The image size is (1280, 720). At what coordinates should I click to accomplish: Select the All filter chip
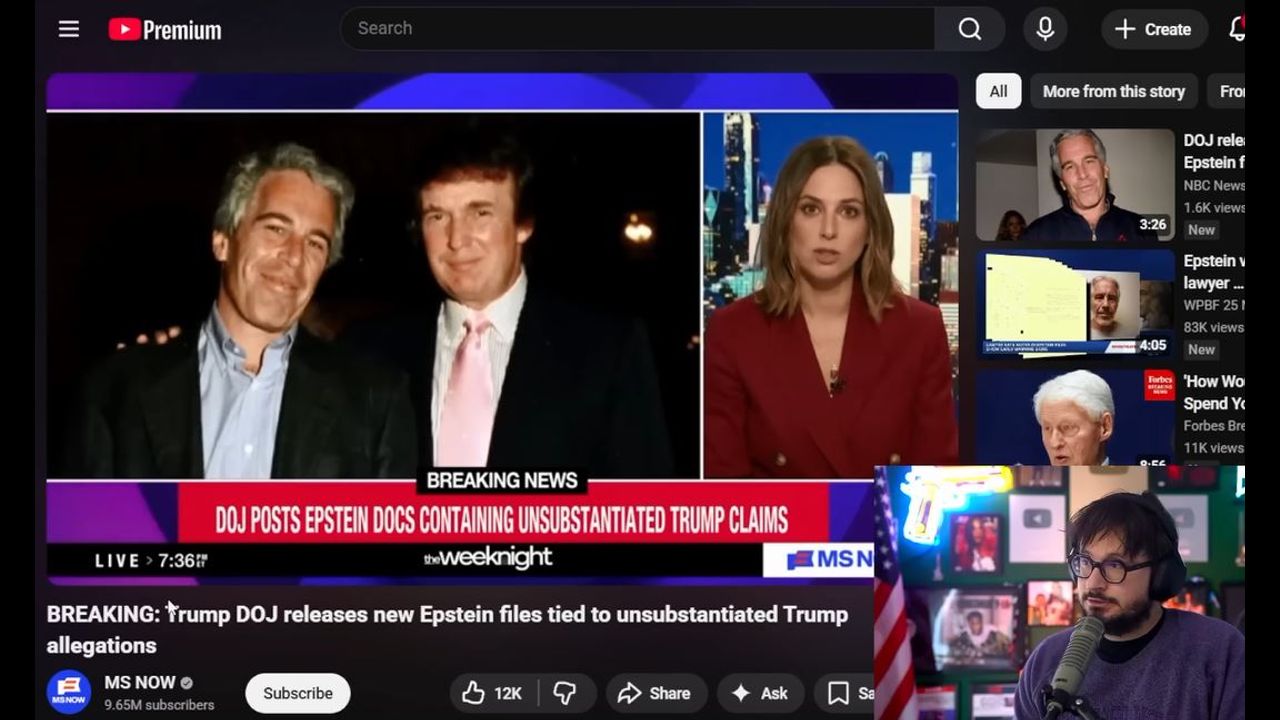click(998, 91)
